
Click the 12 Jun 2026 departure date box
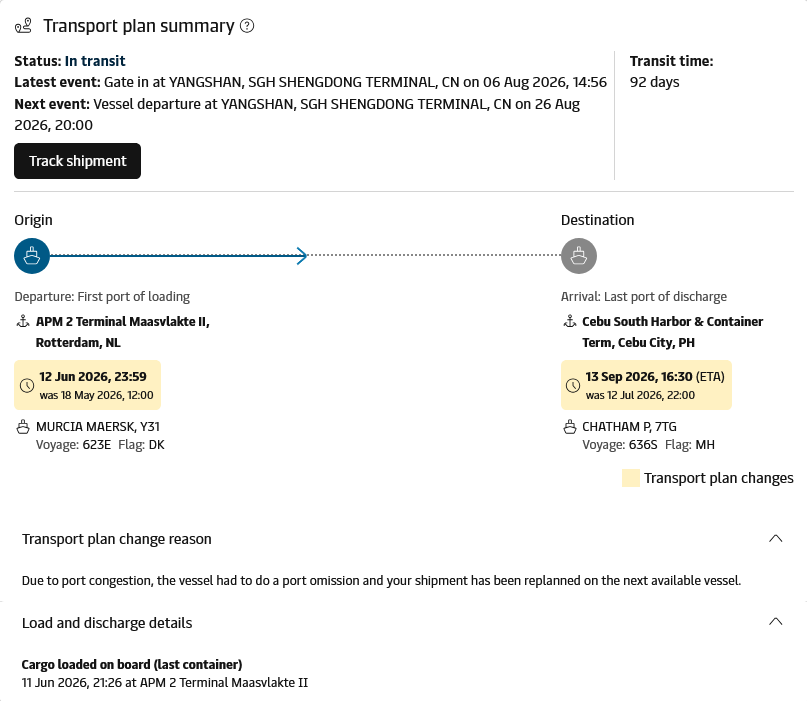87,385
